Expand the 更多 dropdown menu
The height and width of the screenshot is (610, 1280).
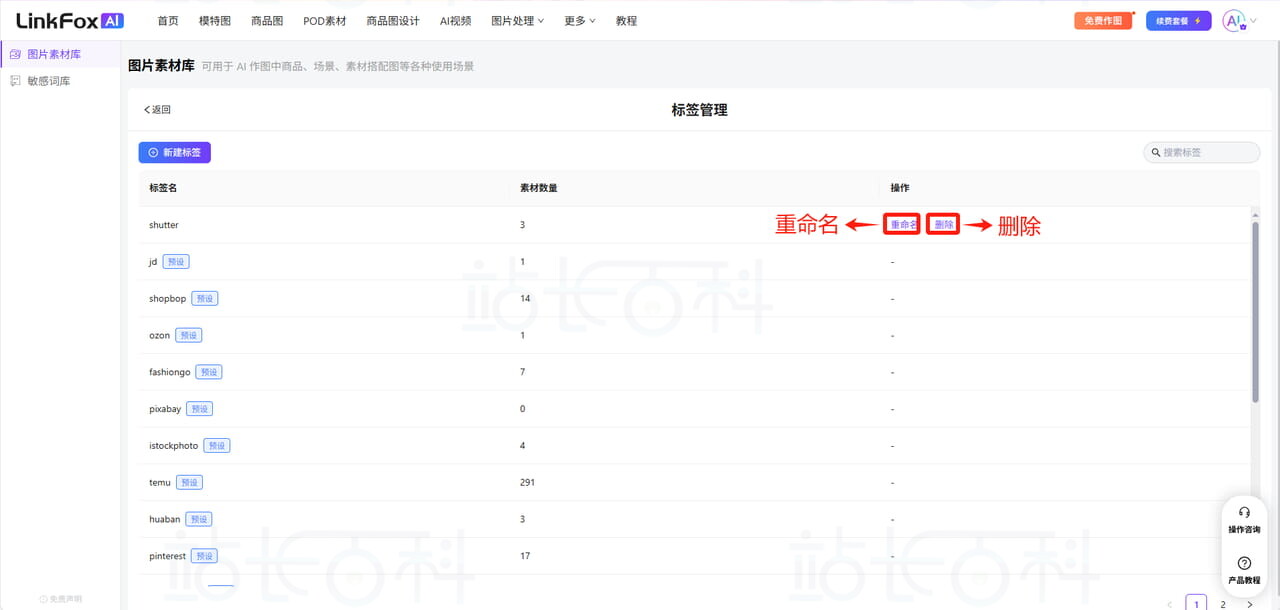[580, 21]
